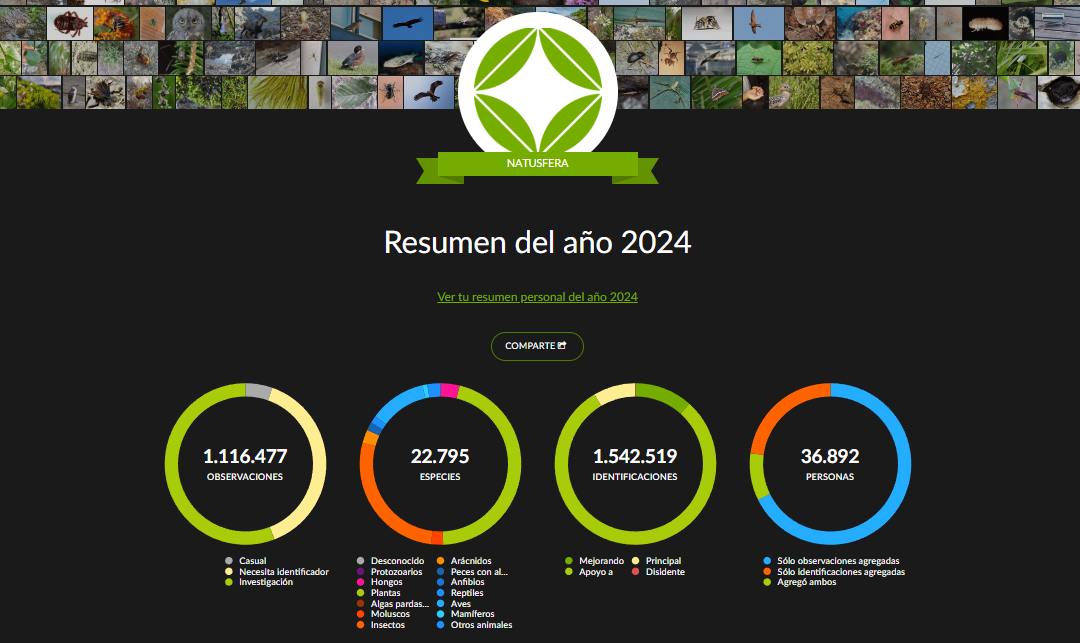Click Sólo observaciones agregadas legend entry
1080x643 pixels.
point(837,561)
